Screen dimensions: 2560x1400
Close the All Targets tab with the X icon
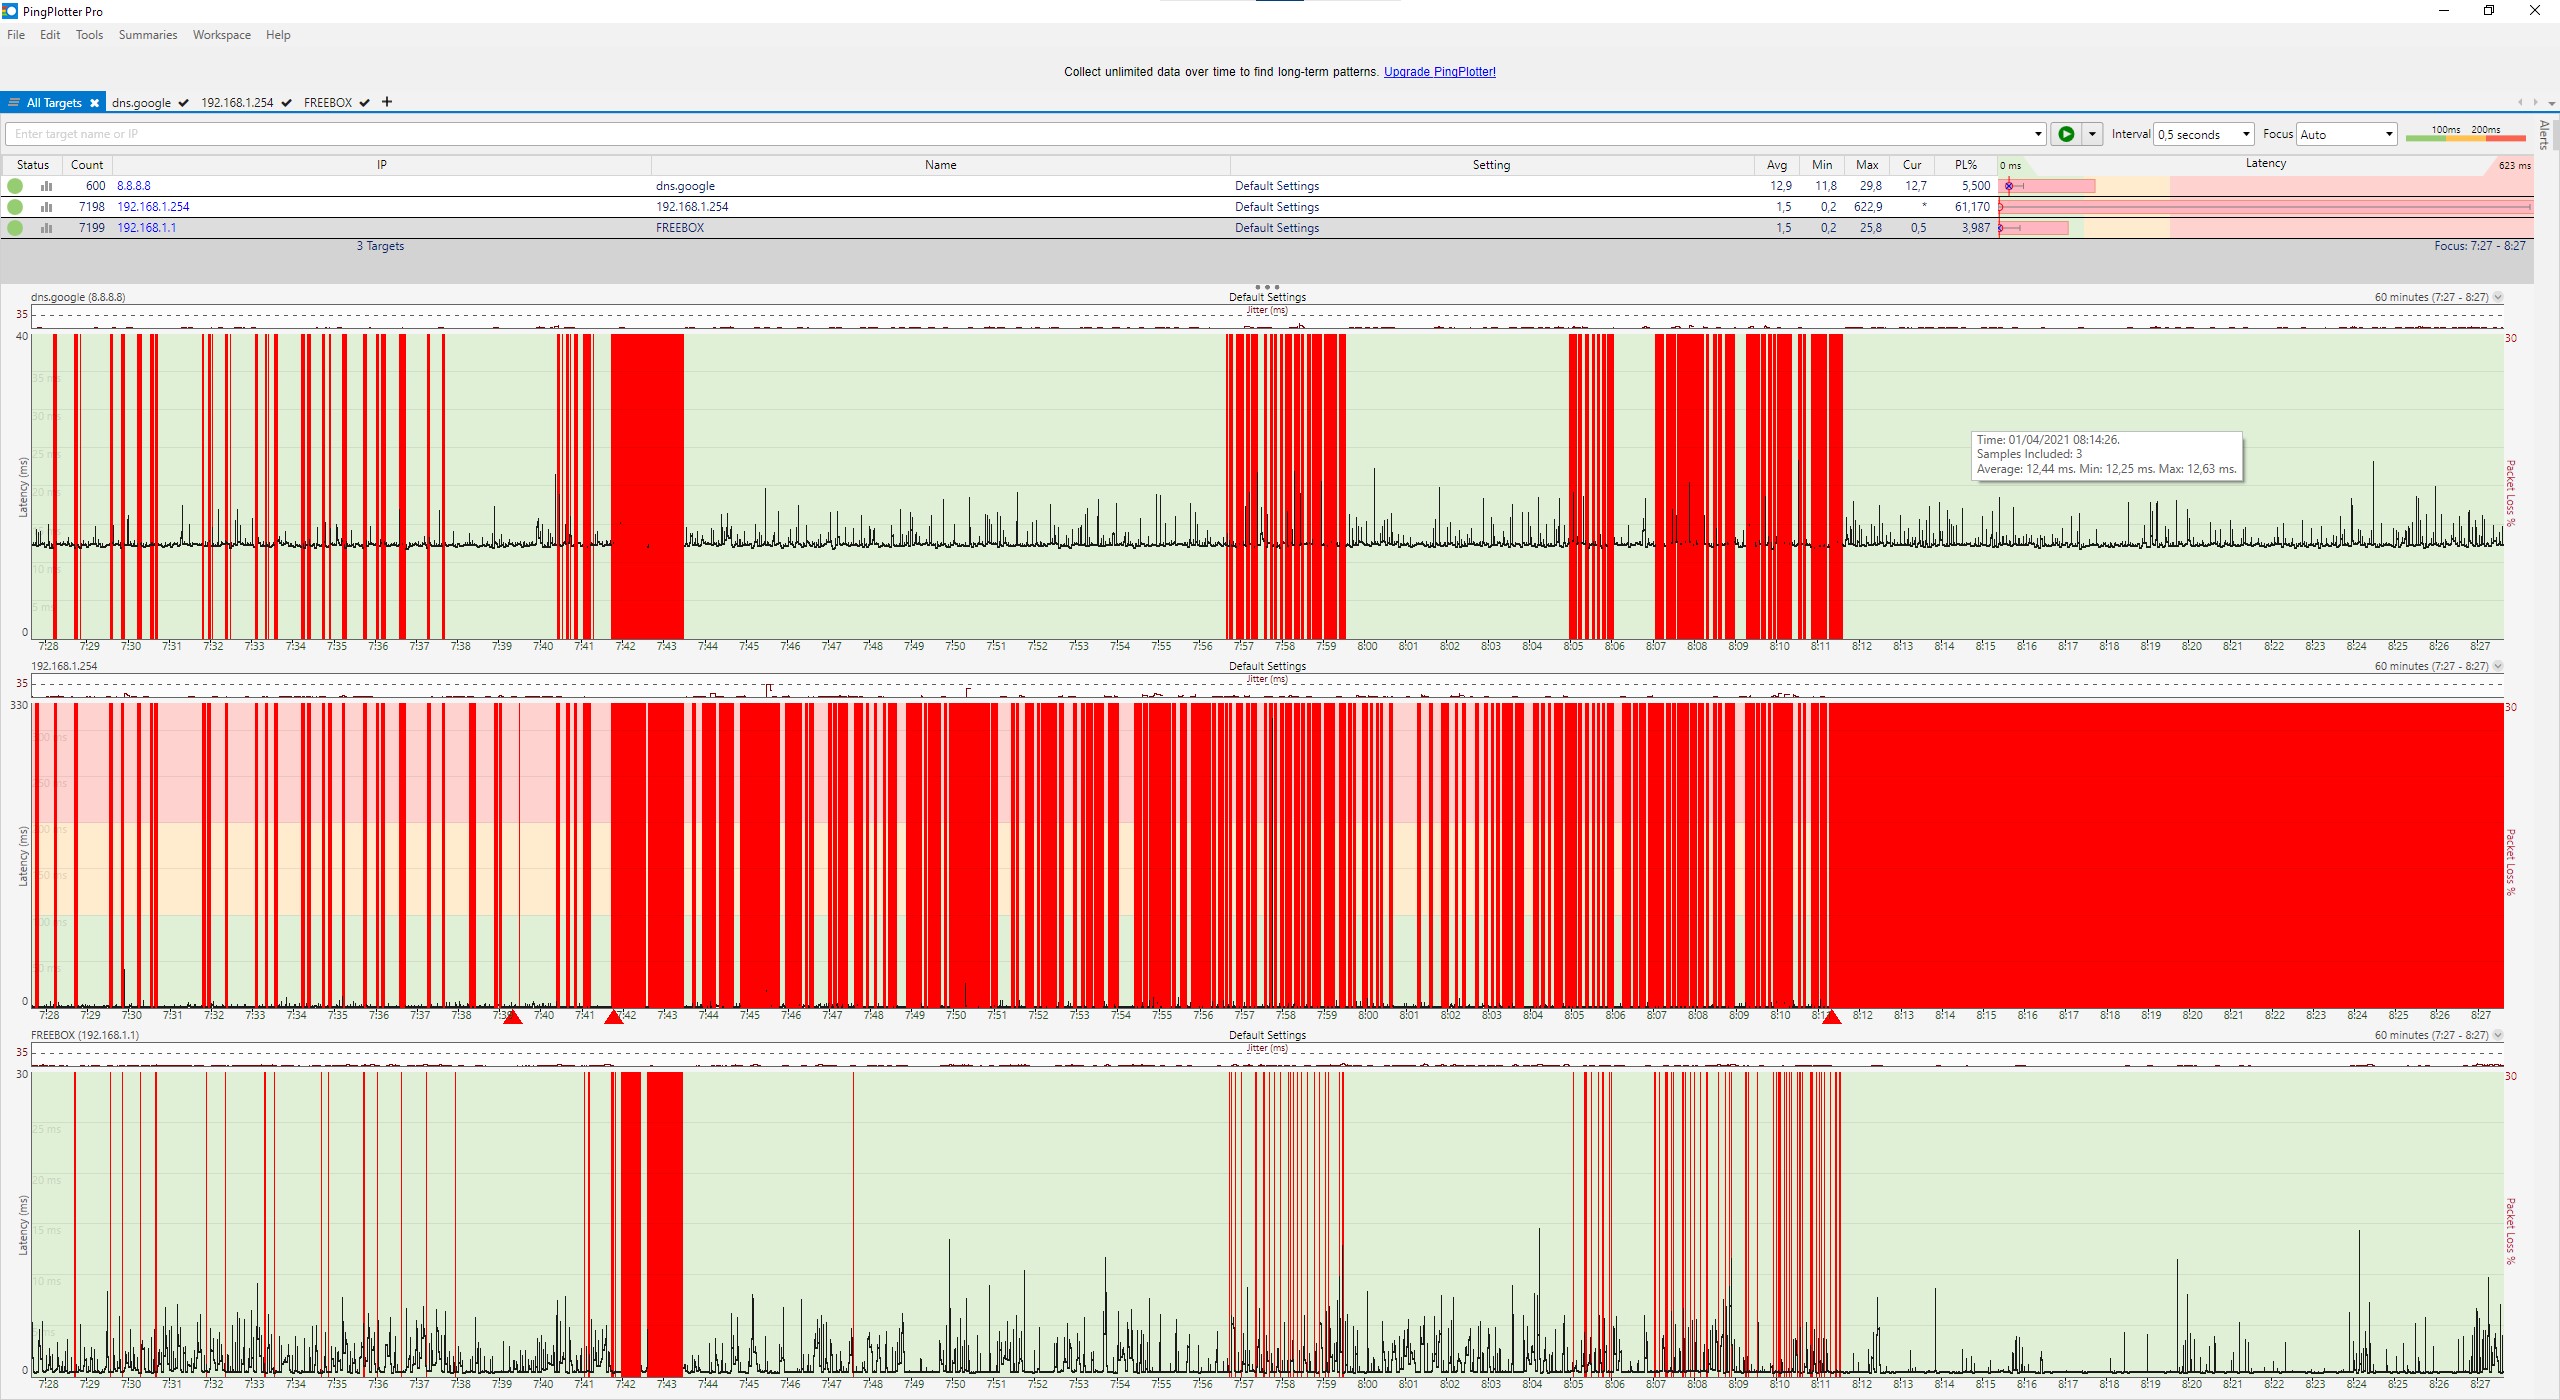(x=94, y=103)
